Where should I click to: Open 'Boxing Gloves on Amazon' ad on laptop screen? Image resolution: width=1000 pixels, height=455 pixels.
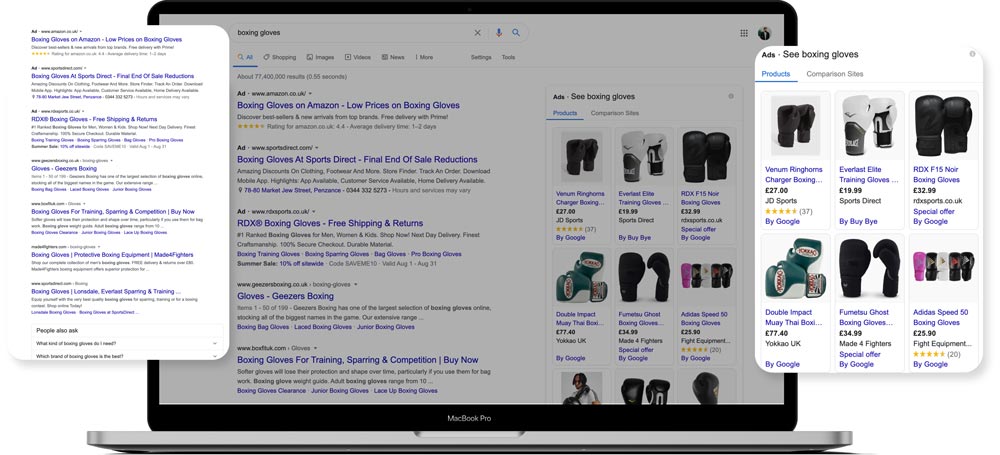coord(348,105)
